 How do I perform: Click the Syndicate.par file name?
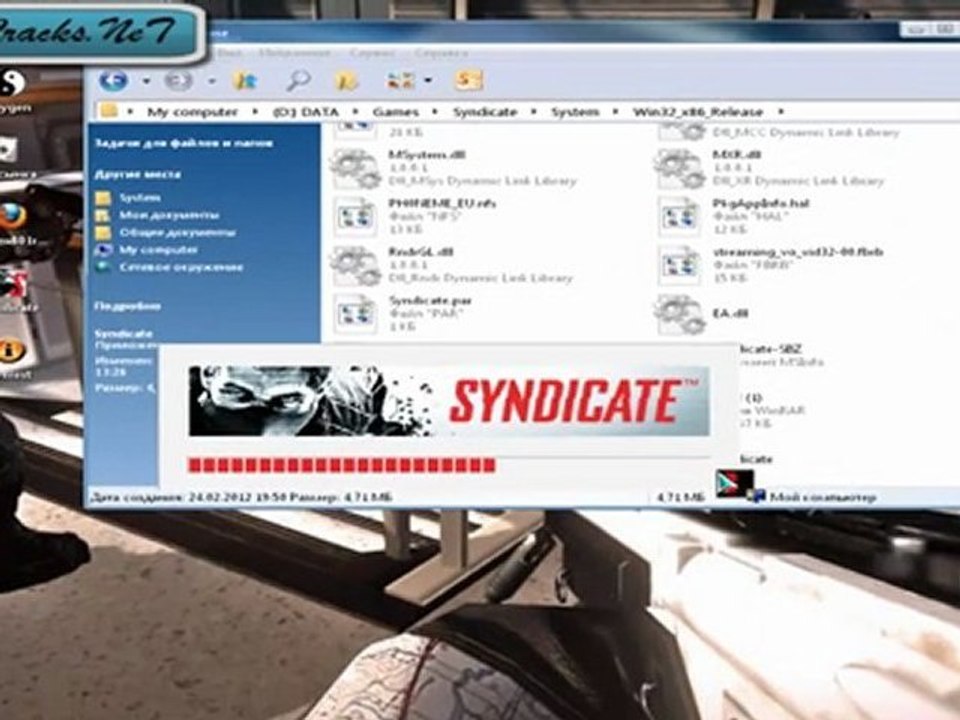click(x=430, y=301)
